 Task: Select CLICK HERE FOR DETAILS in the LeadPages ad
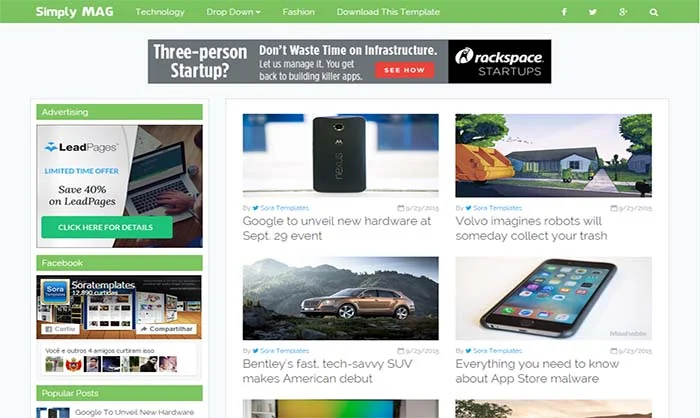pos(107,227)
